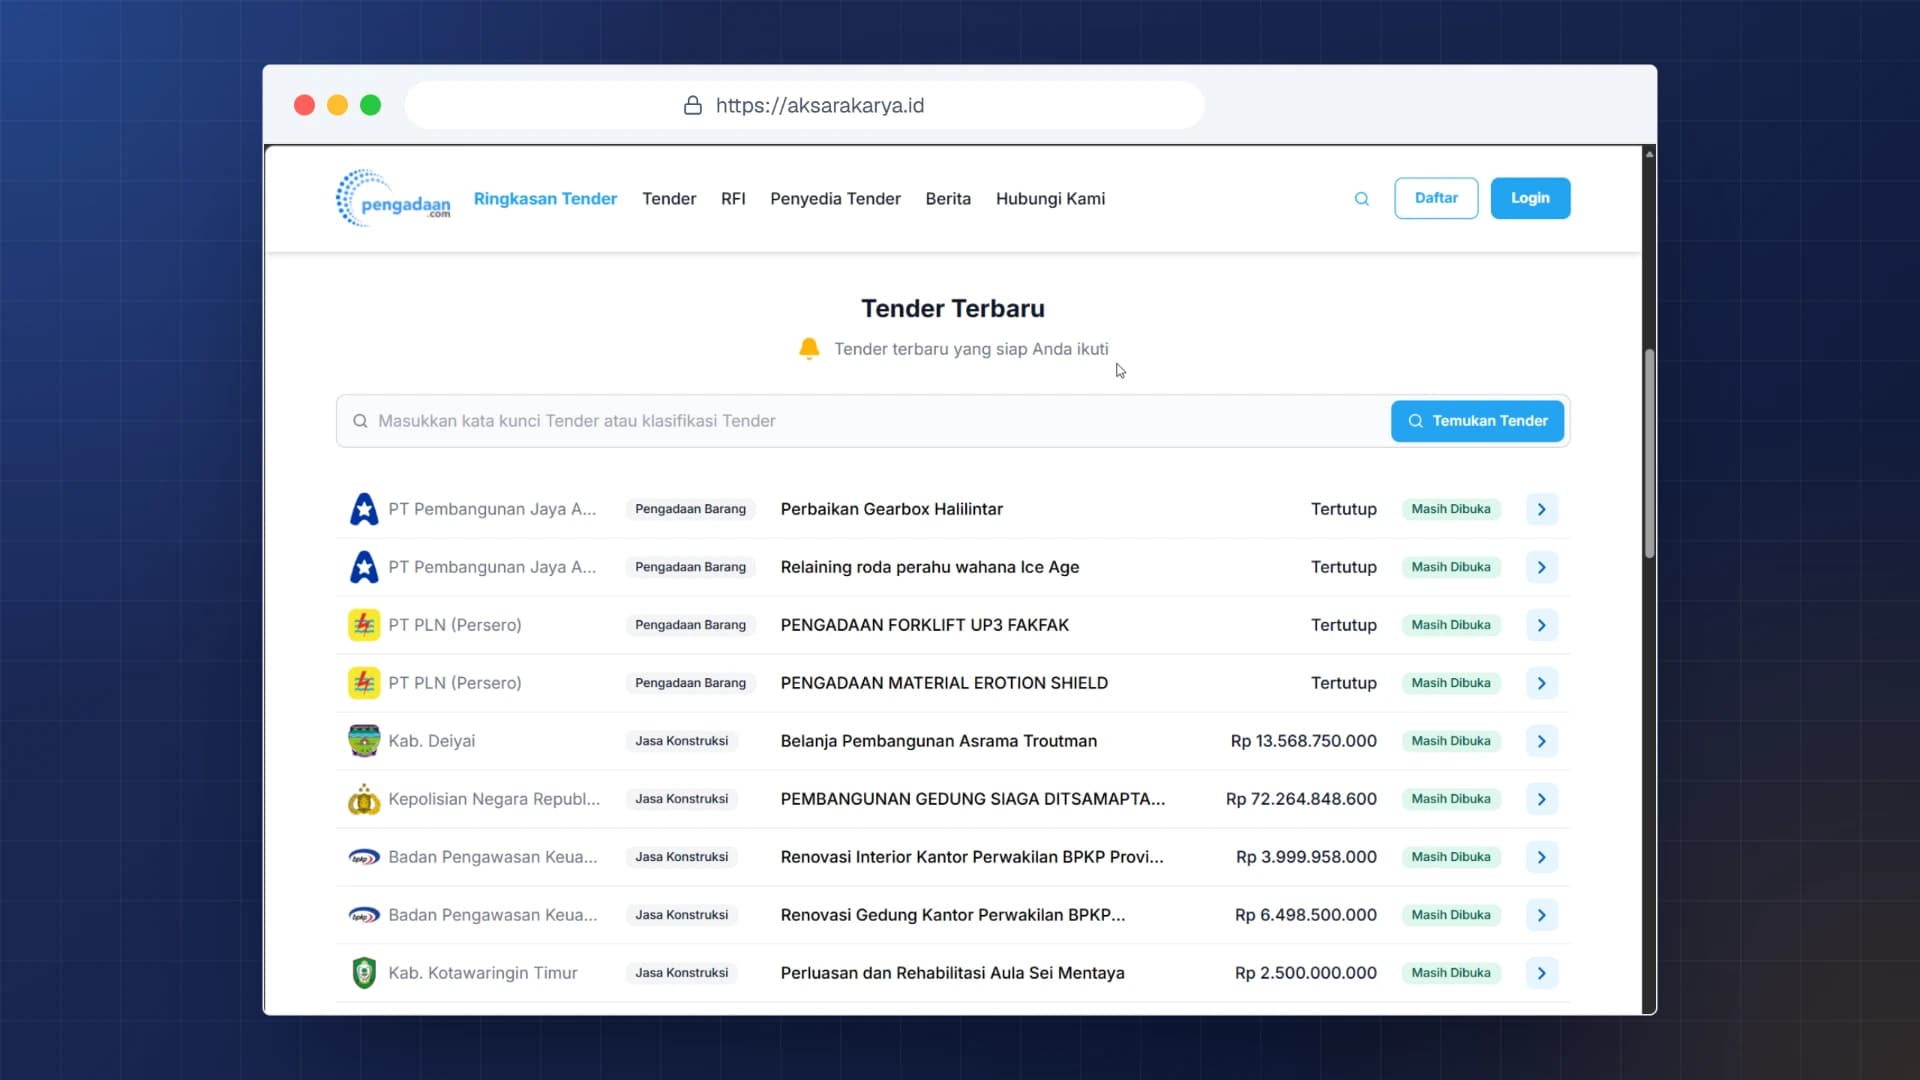Open chevron for Perluasan Aula Sei Mentaya
Screen dimensions: 1920x1080
point(1541,973)
